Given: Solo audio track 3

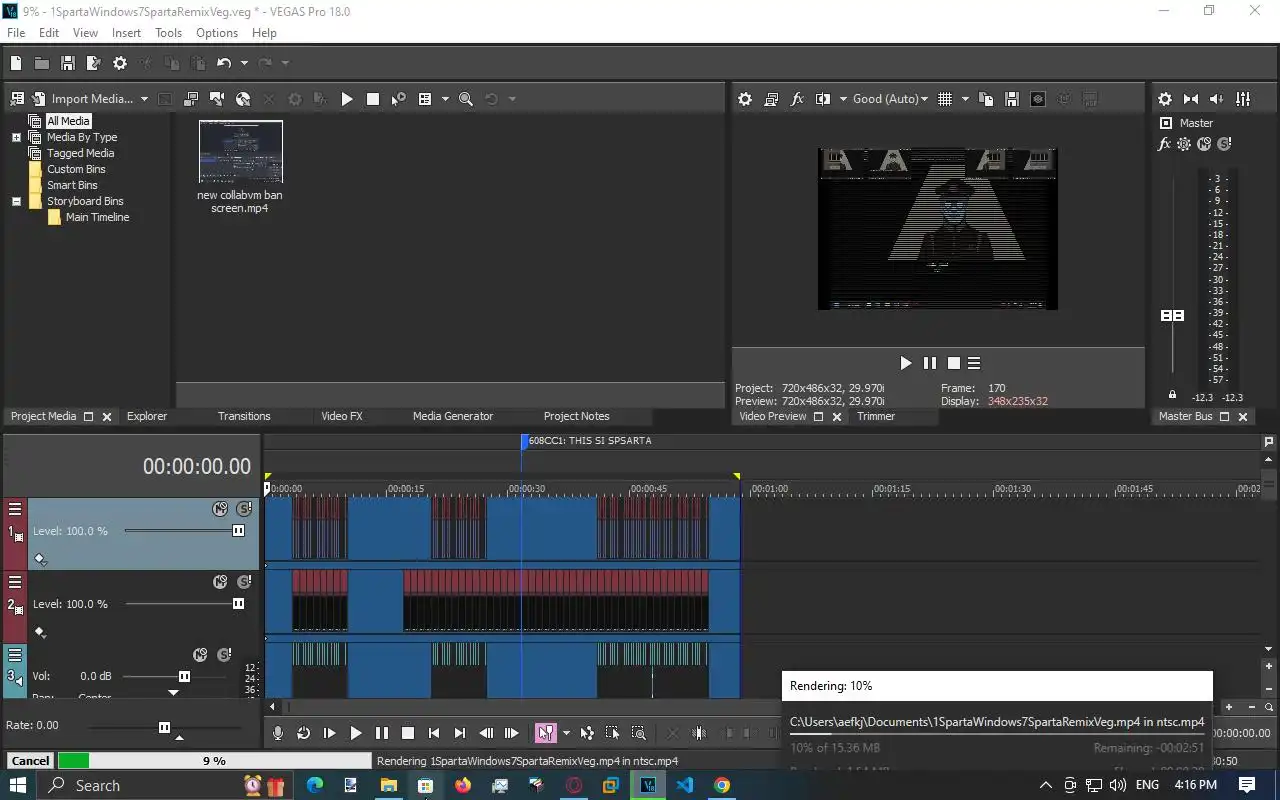Looking at the screenshot, I should (x=224, y=655).
